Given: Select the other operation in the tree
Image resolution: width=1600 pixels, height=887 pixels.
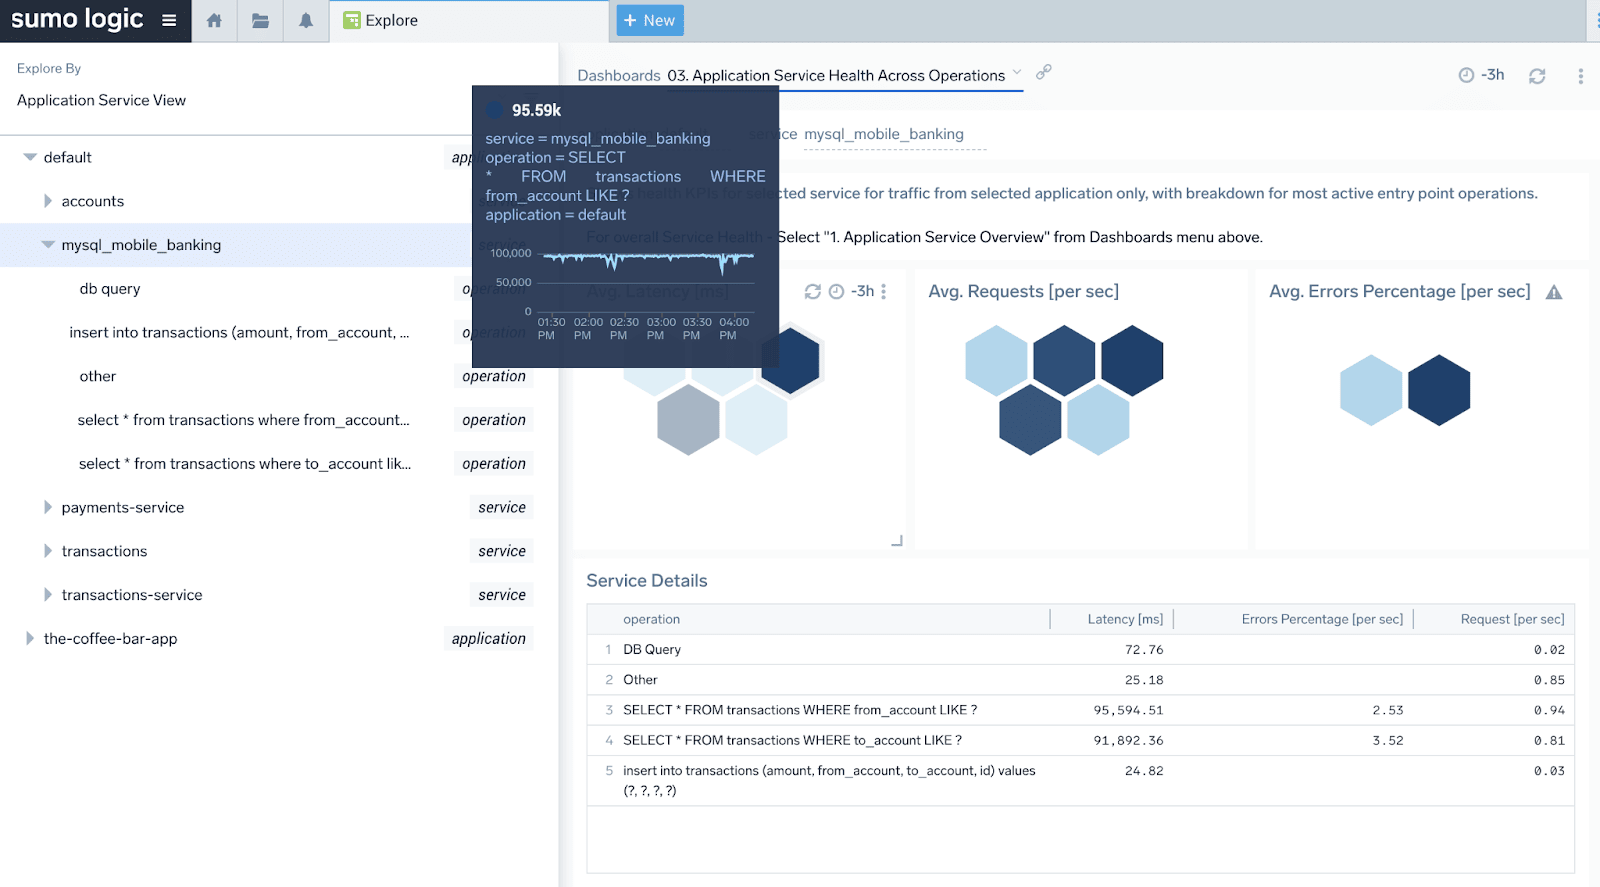Looking at the screenshot, I should pos(98,376).
